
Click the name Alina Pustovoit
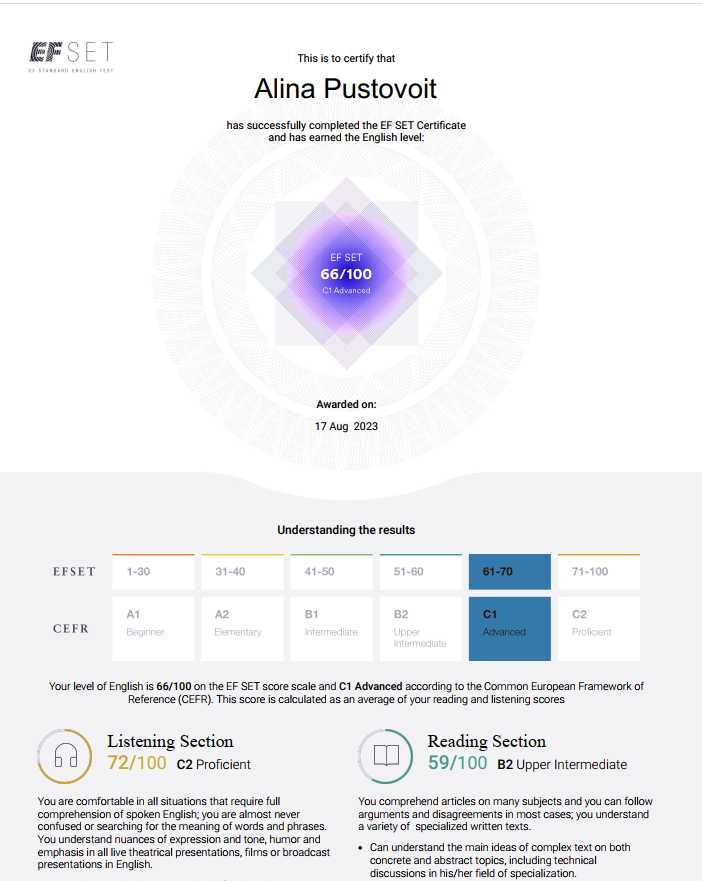click(346, 89)
